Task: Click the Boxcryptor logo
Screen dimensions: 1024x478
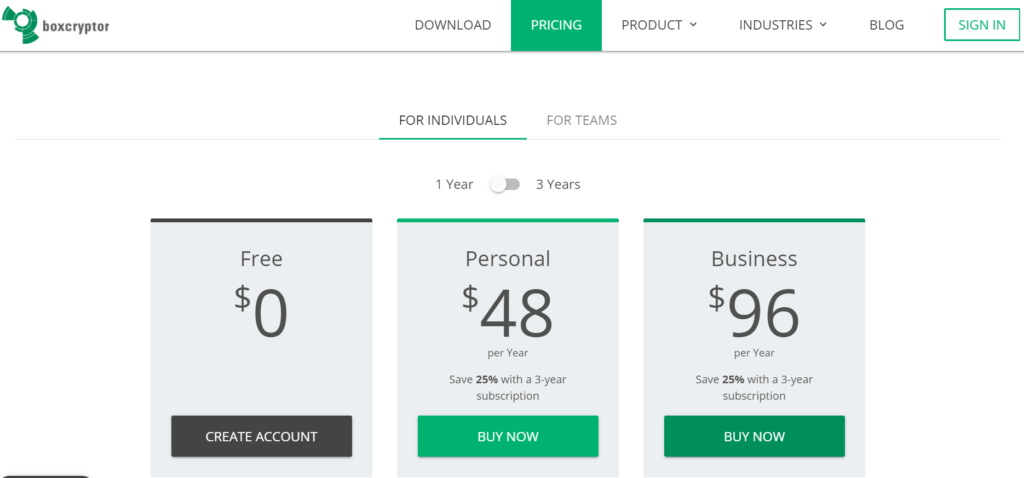Action: (x=55, y=25)
